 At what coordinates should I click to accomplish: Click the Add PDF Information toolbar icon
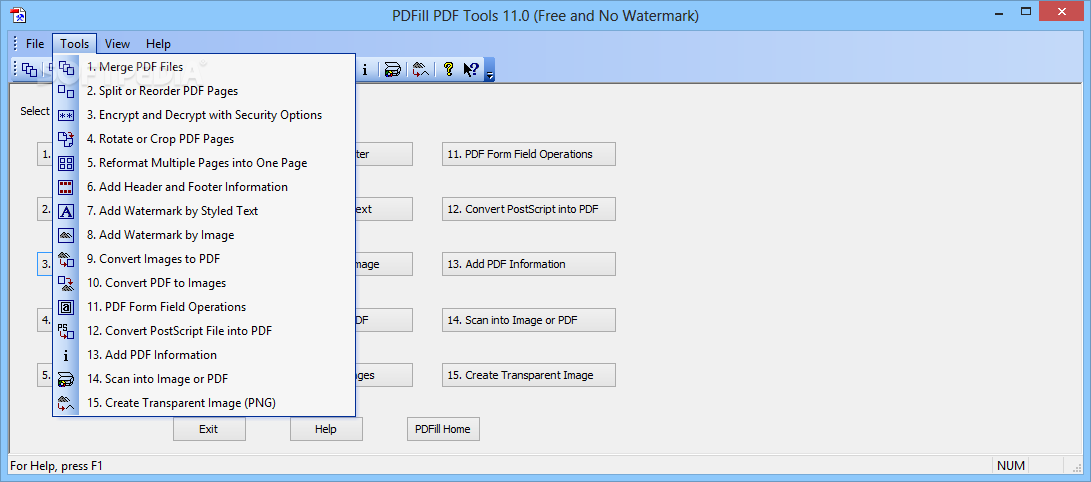(x=365, y=69)
